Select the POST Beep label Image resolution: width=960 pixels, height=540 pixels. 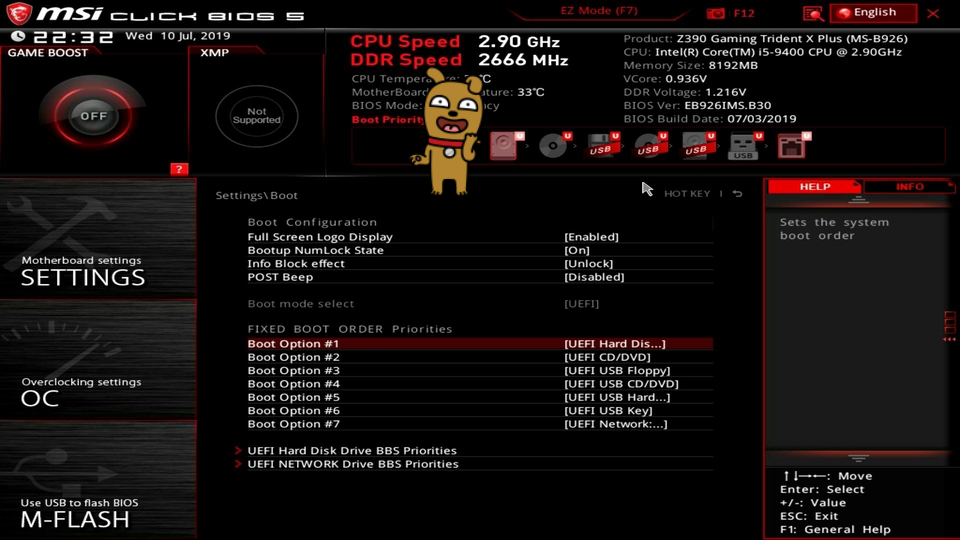pos(280,277)
